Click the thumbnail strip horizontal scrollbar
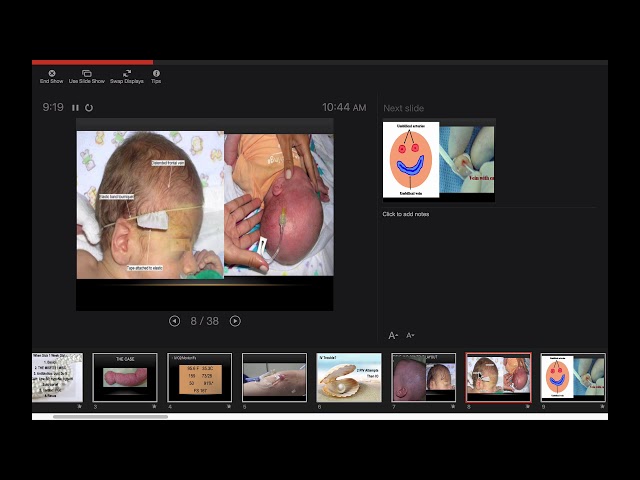Screen dimensions: 640x480 click(110, 417)
